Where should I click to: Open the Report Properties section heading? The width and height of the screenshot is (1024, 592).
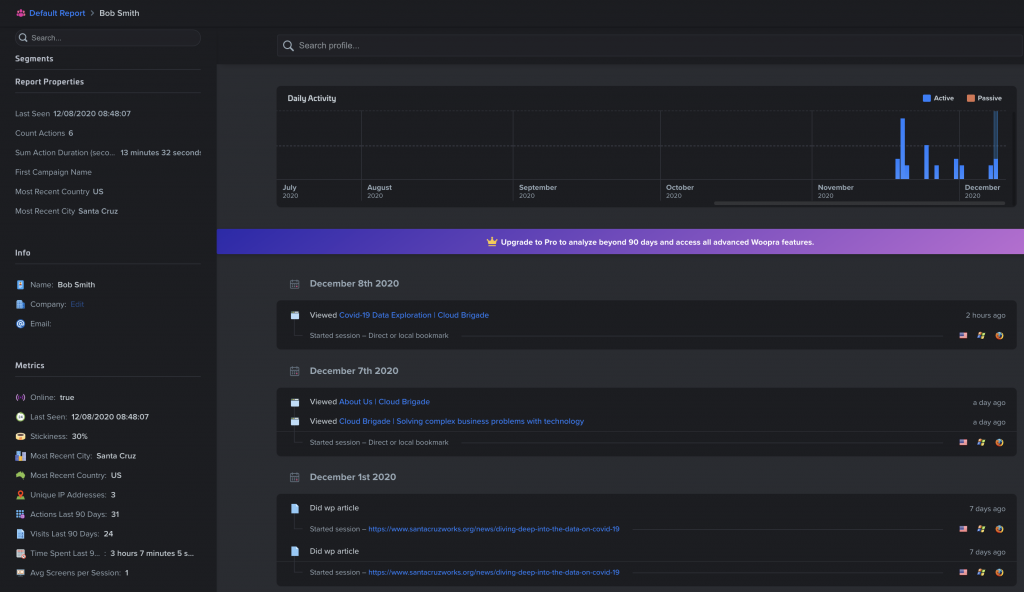point(50,82)
